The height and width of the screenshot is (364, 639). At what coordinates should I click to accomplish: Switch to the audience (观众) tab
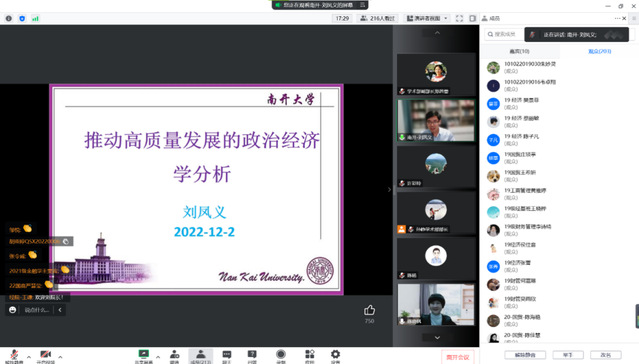coord(599,51)
